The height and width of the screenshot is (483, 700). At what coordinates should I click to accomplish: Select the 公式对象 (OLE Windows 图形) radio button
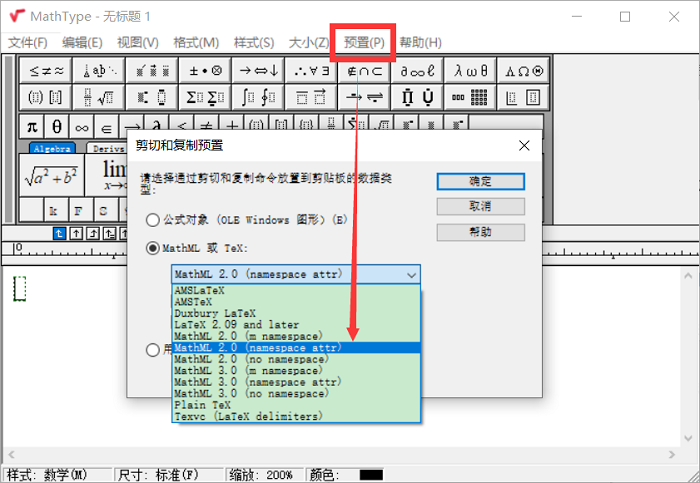coord(153,220)
